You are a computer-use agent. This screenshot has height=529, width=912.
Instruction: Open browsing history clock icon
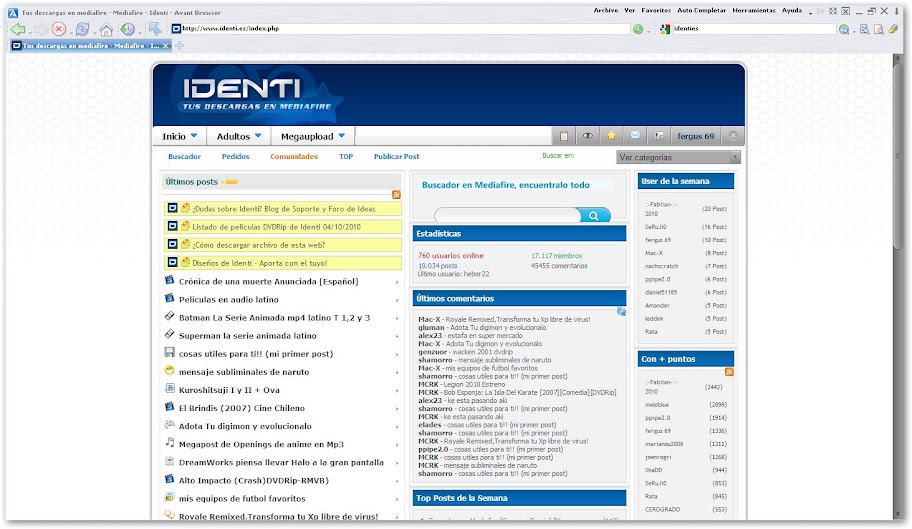click(x=127, y=28)
